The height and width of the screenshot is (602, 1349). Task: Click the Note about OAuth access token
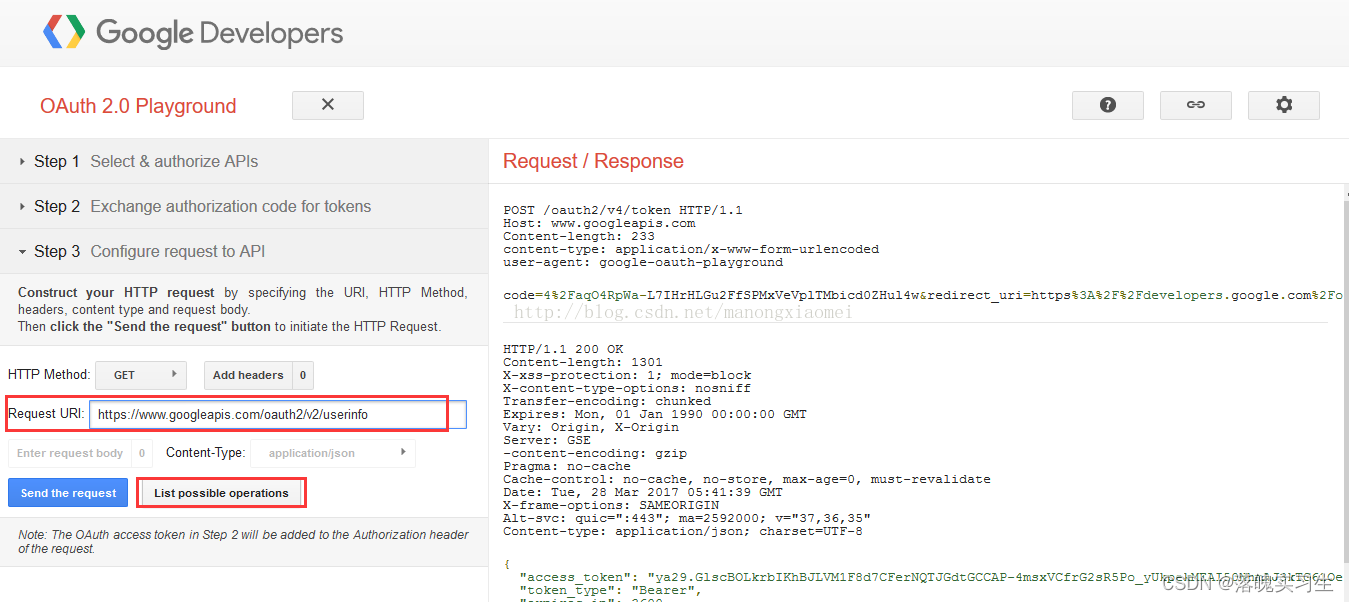click(x=243, y=541)
